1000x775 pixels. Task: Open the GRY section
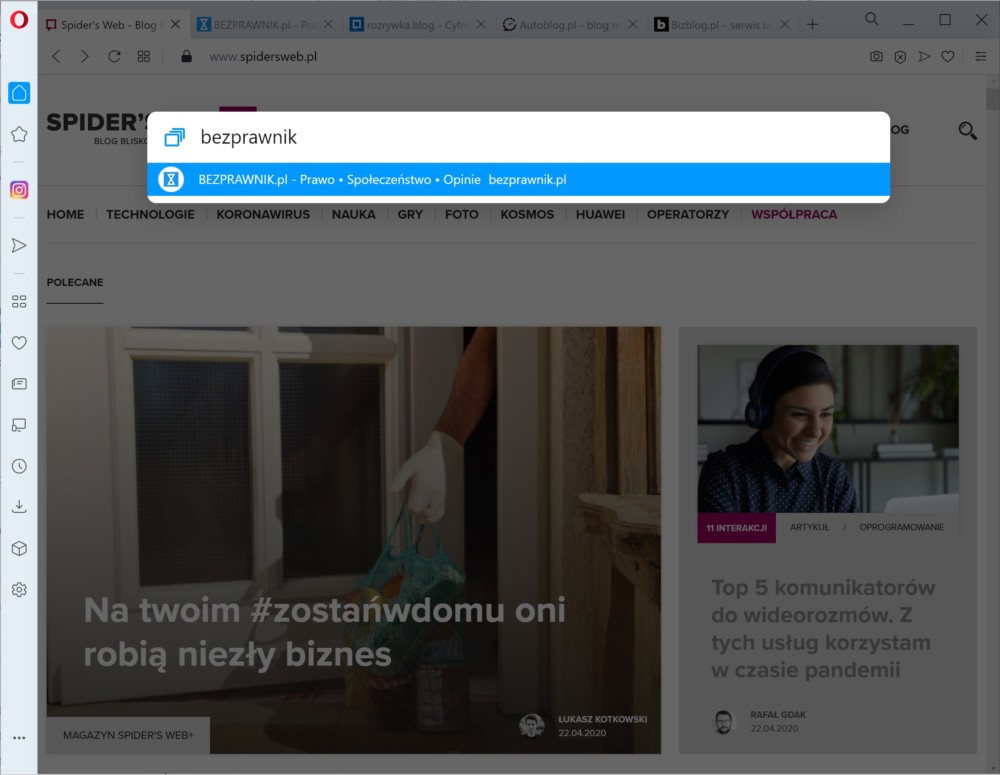pos(410,215)
